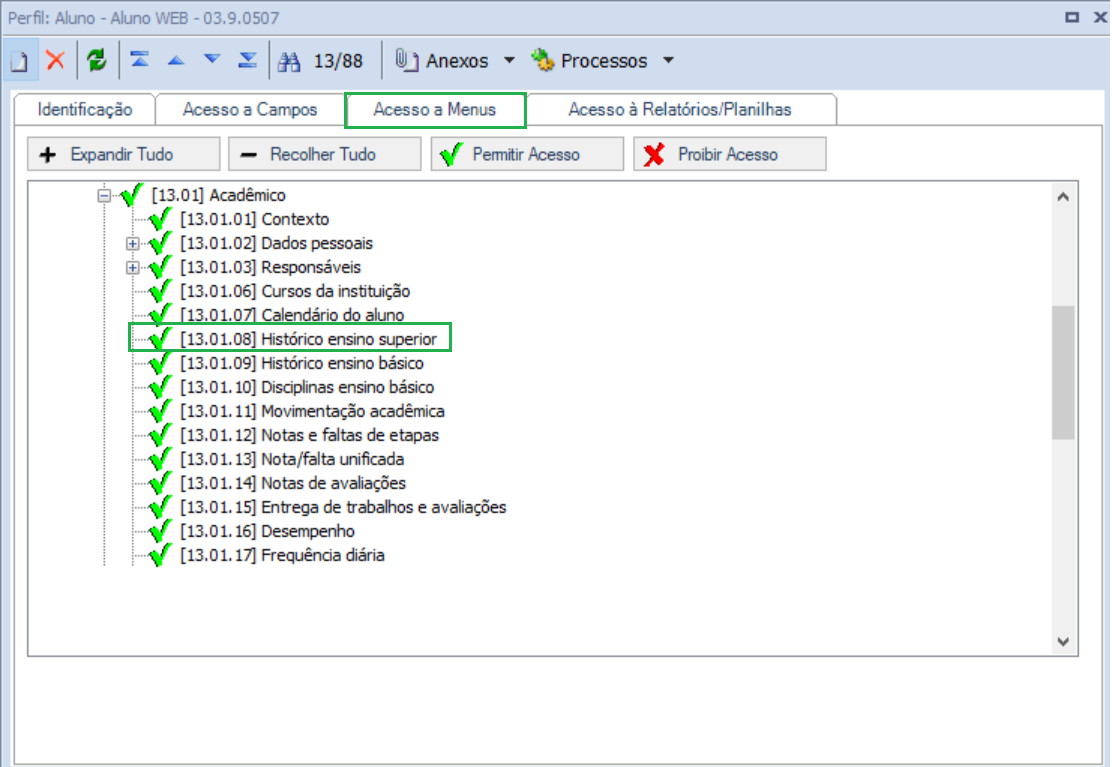
Task: Open the Processos dropdown arrow
Action: click(668, 60)
